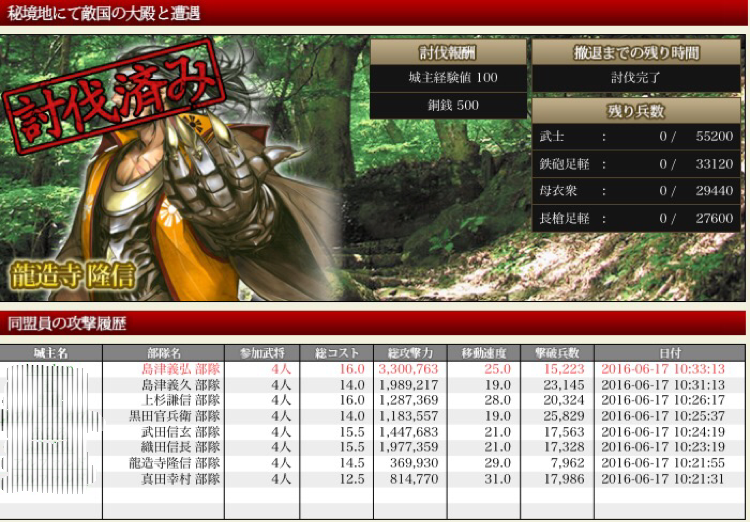
Task: Click the 城主名 column header
Action: 51,353
